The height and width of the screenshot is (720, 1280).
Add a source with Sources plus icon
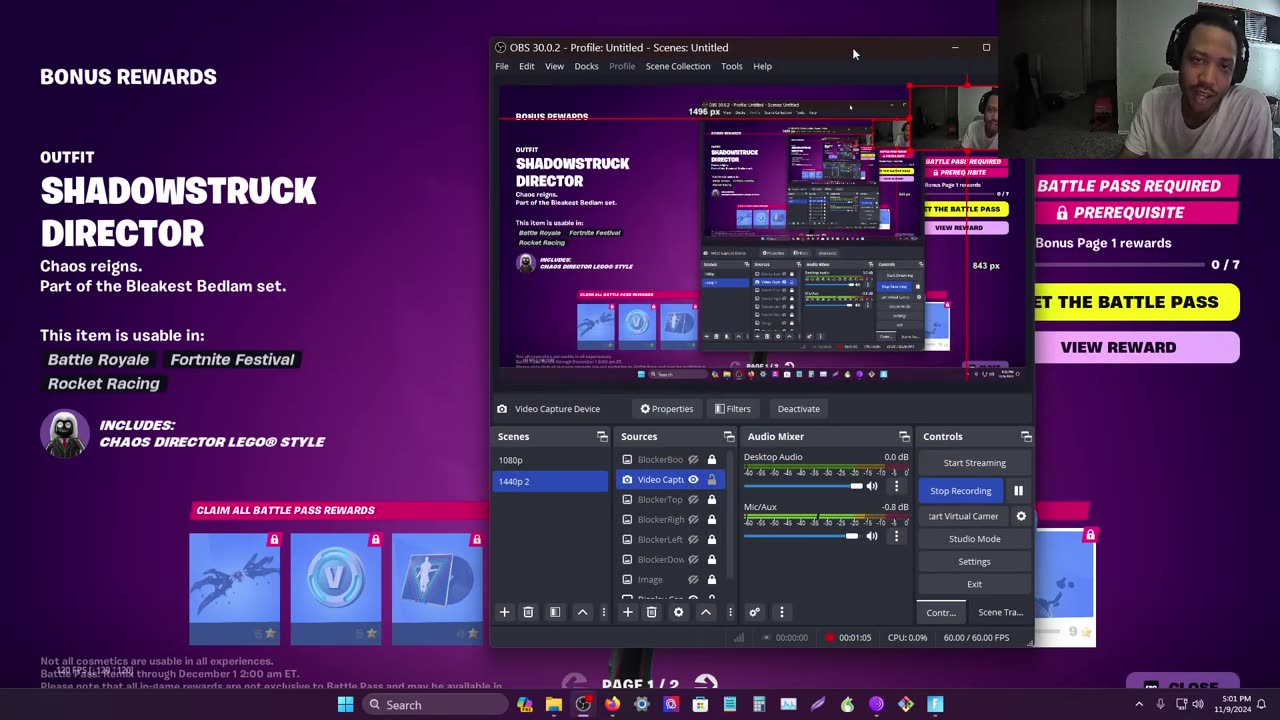[x=627, y=612]
